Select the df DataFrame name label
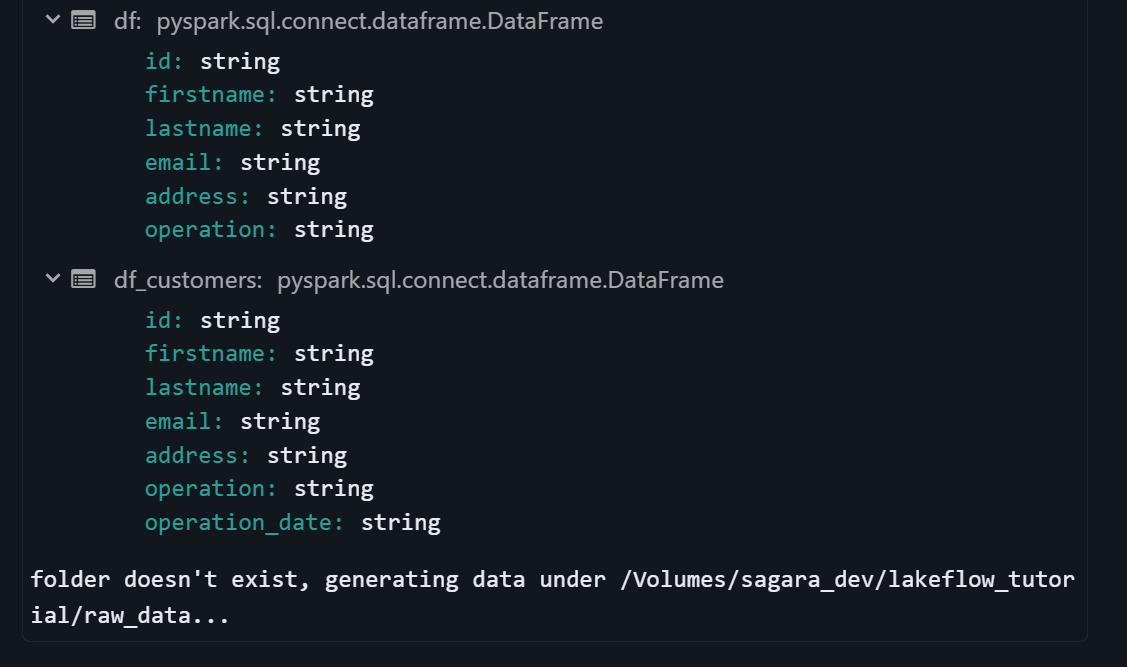 point(127,21)
